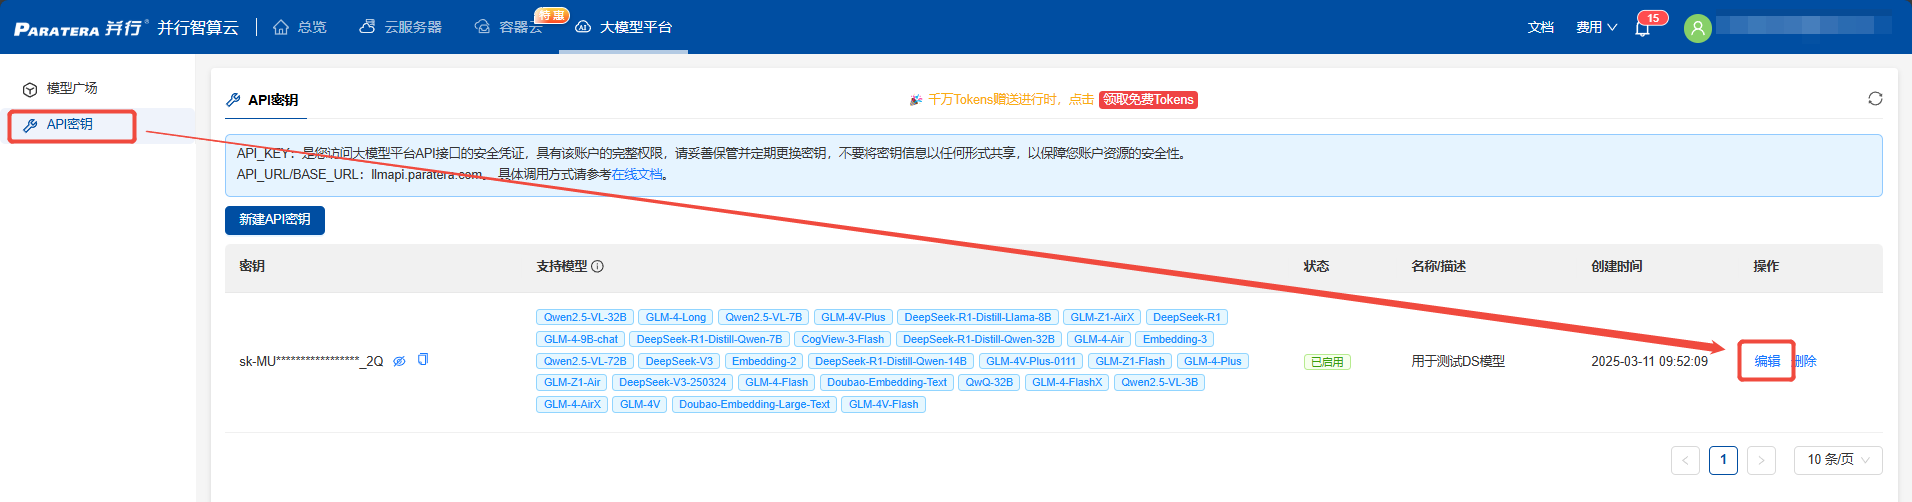The image size is (1912, 502).
Task: Toggle the eye icon to reveal the key
Action: (399, 361)
